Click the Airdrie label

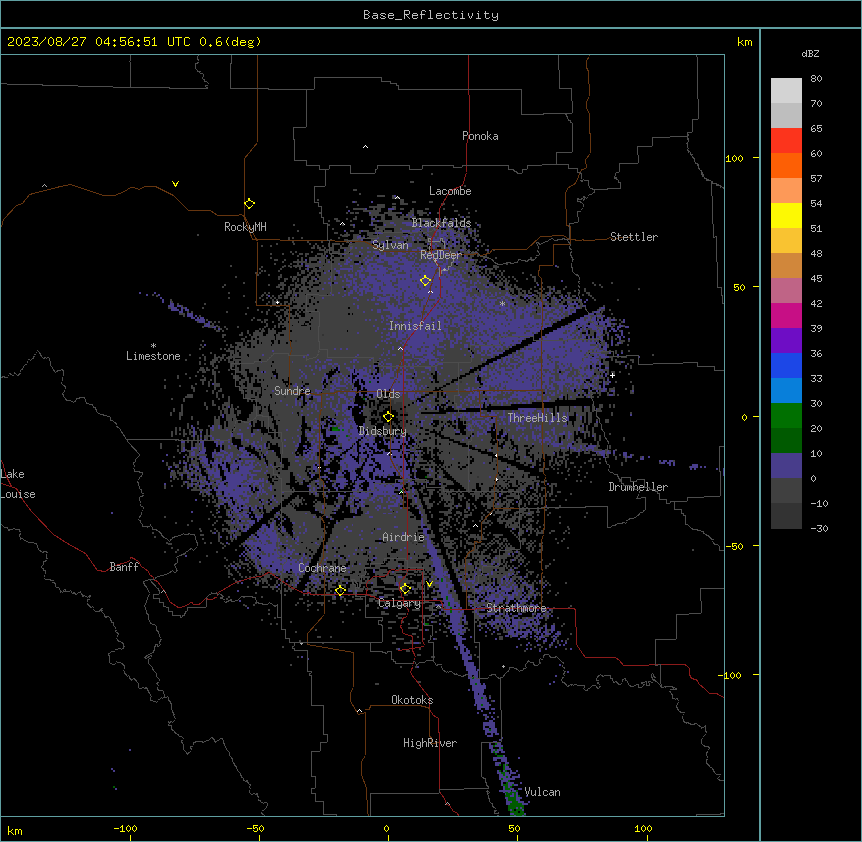[404, 537]
